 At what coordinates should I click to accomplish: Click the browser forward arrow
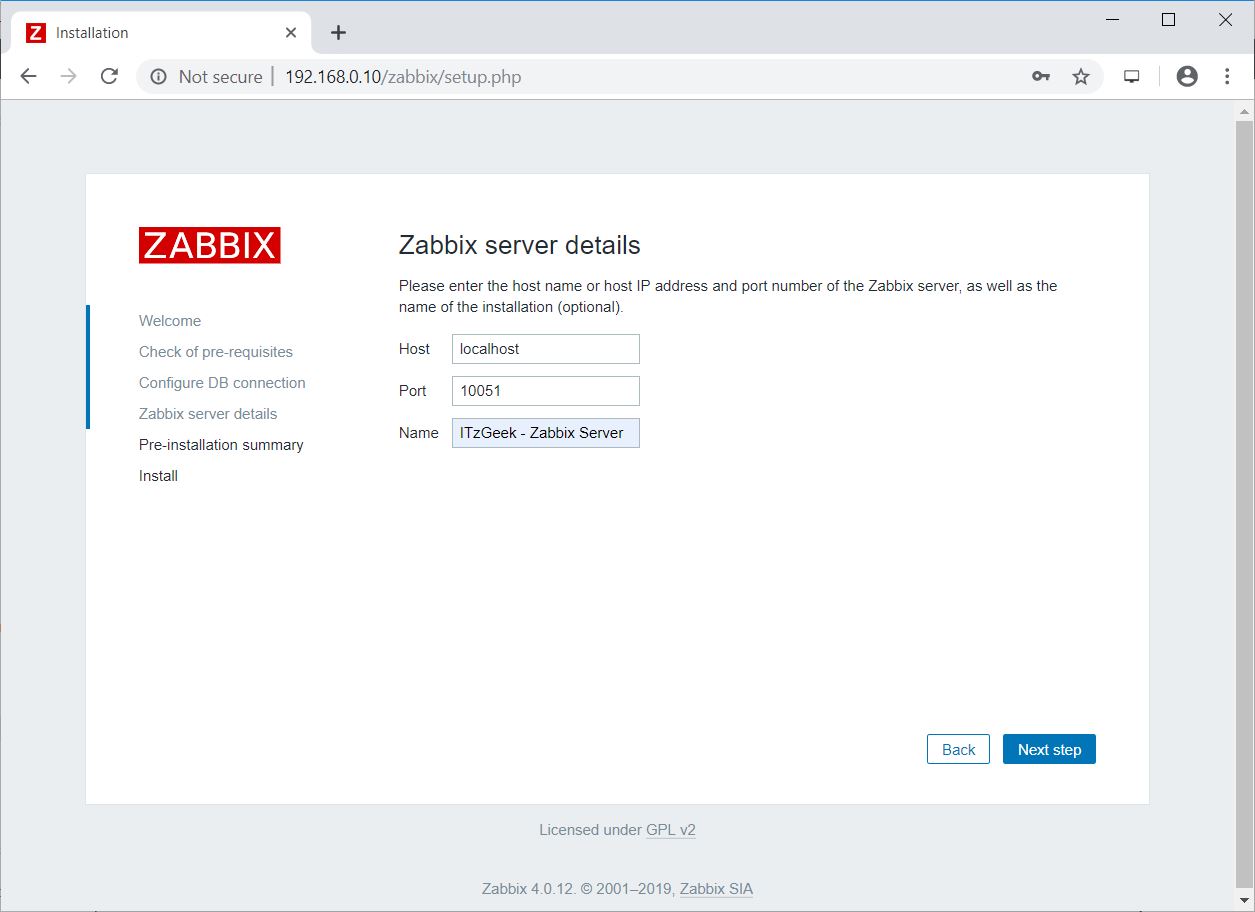tap(68, 76)
